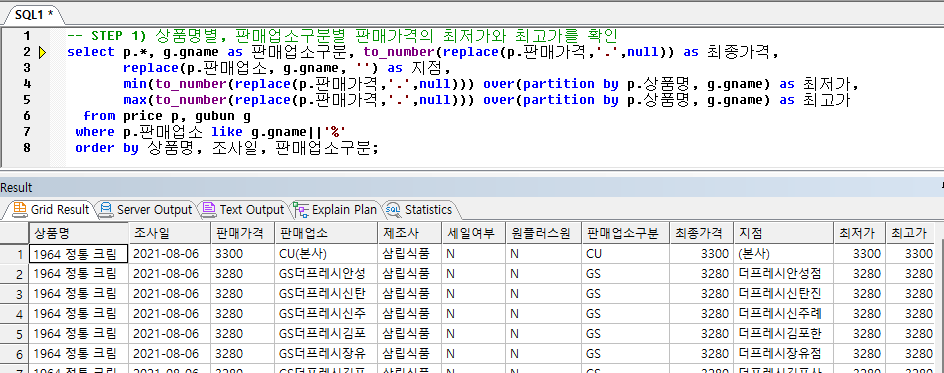Open the Grid Result tab
Viewport: 944px width, 373px height.
[51, 209]
